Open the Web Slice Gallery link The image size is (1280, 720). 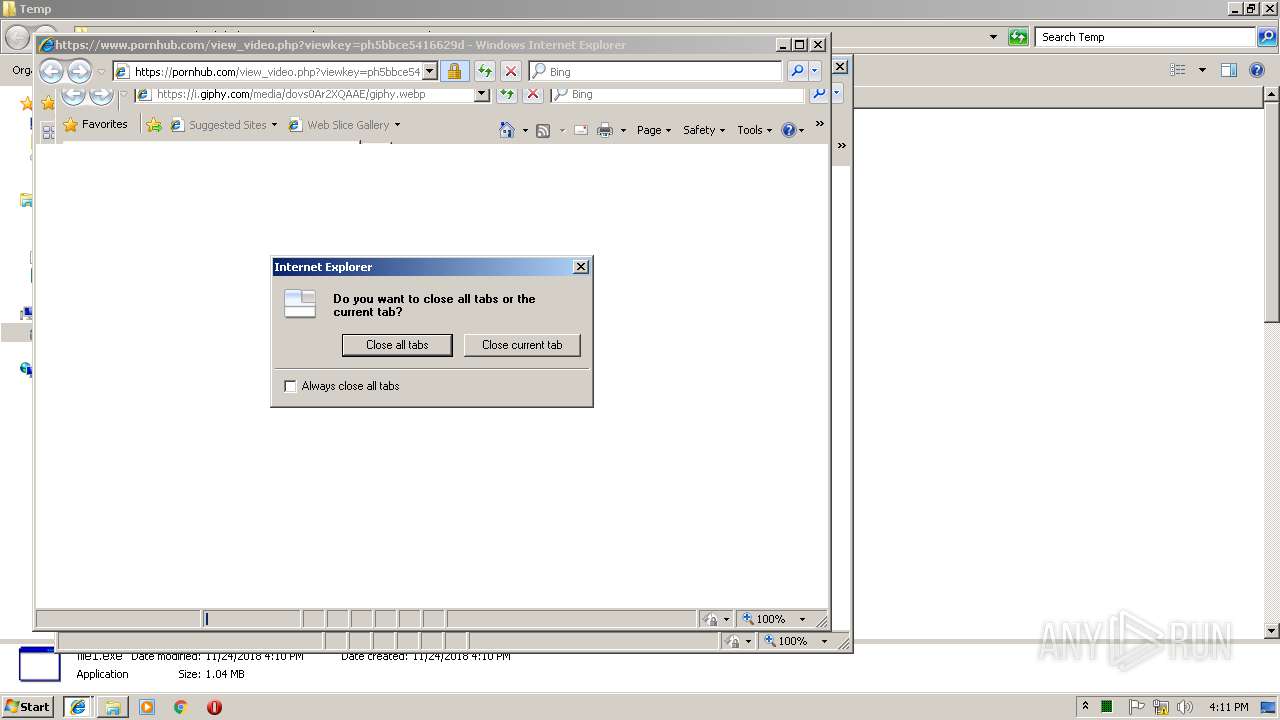tap(344, 125)
